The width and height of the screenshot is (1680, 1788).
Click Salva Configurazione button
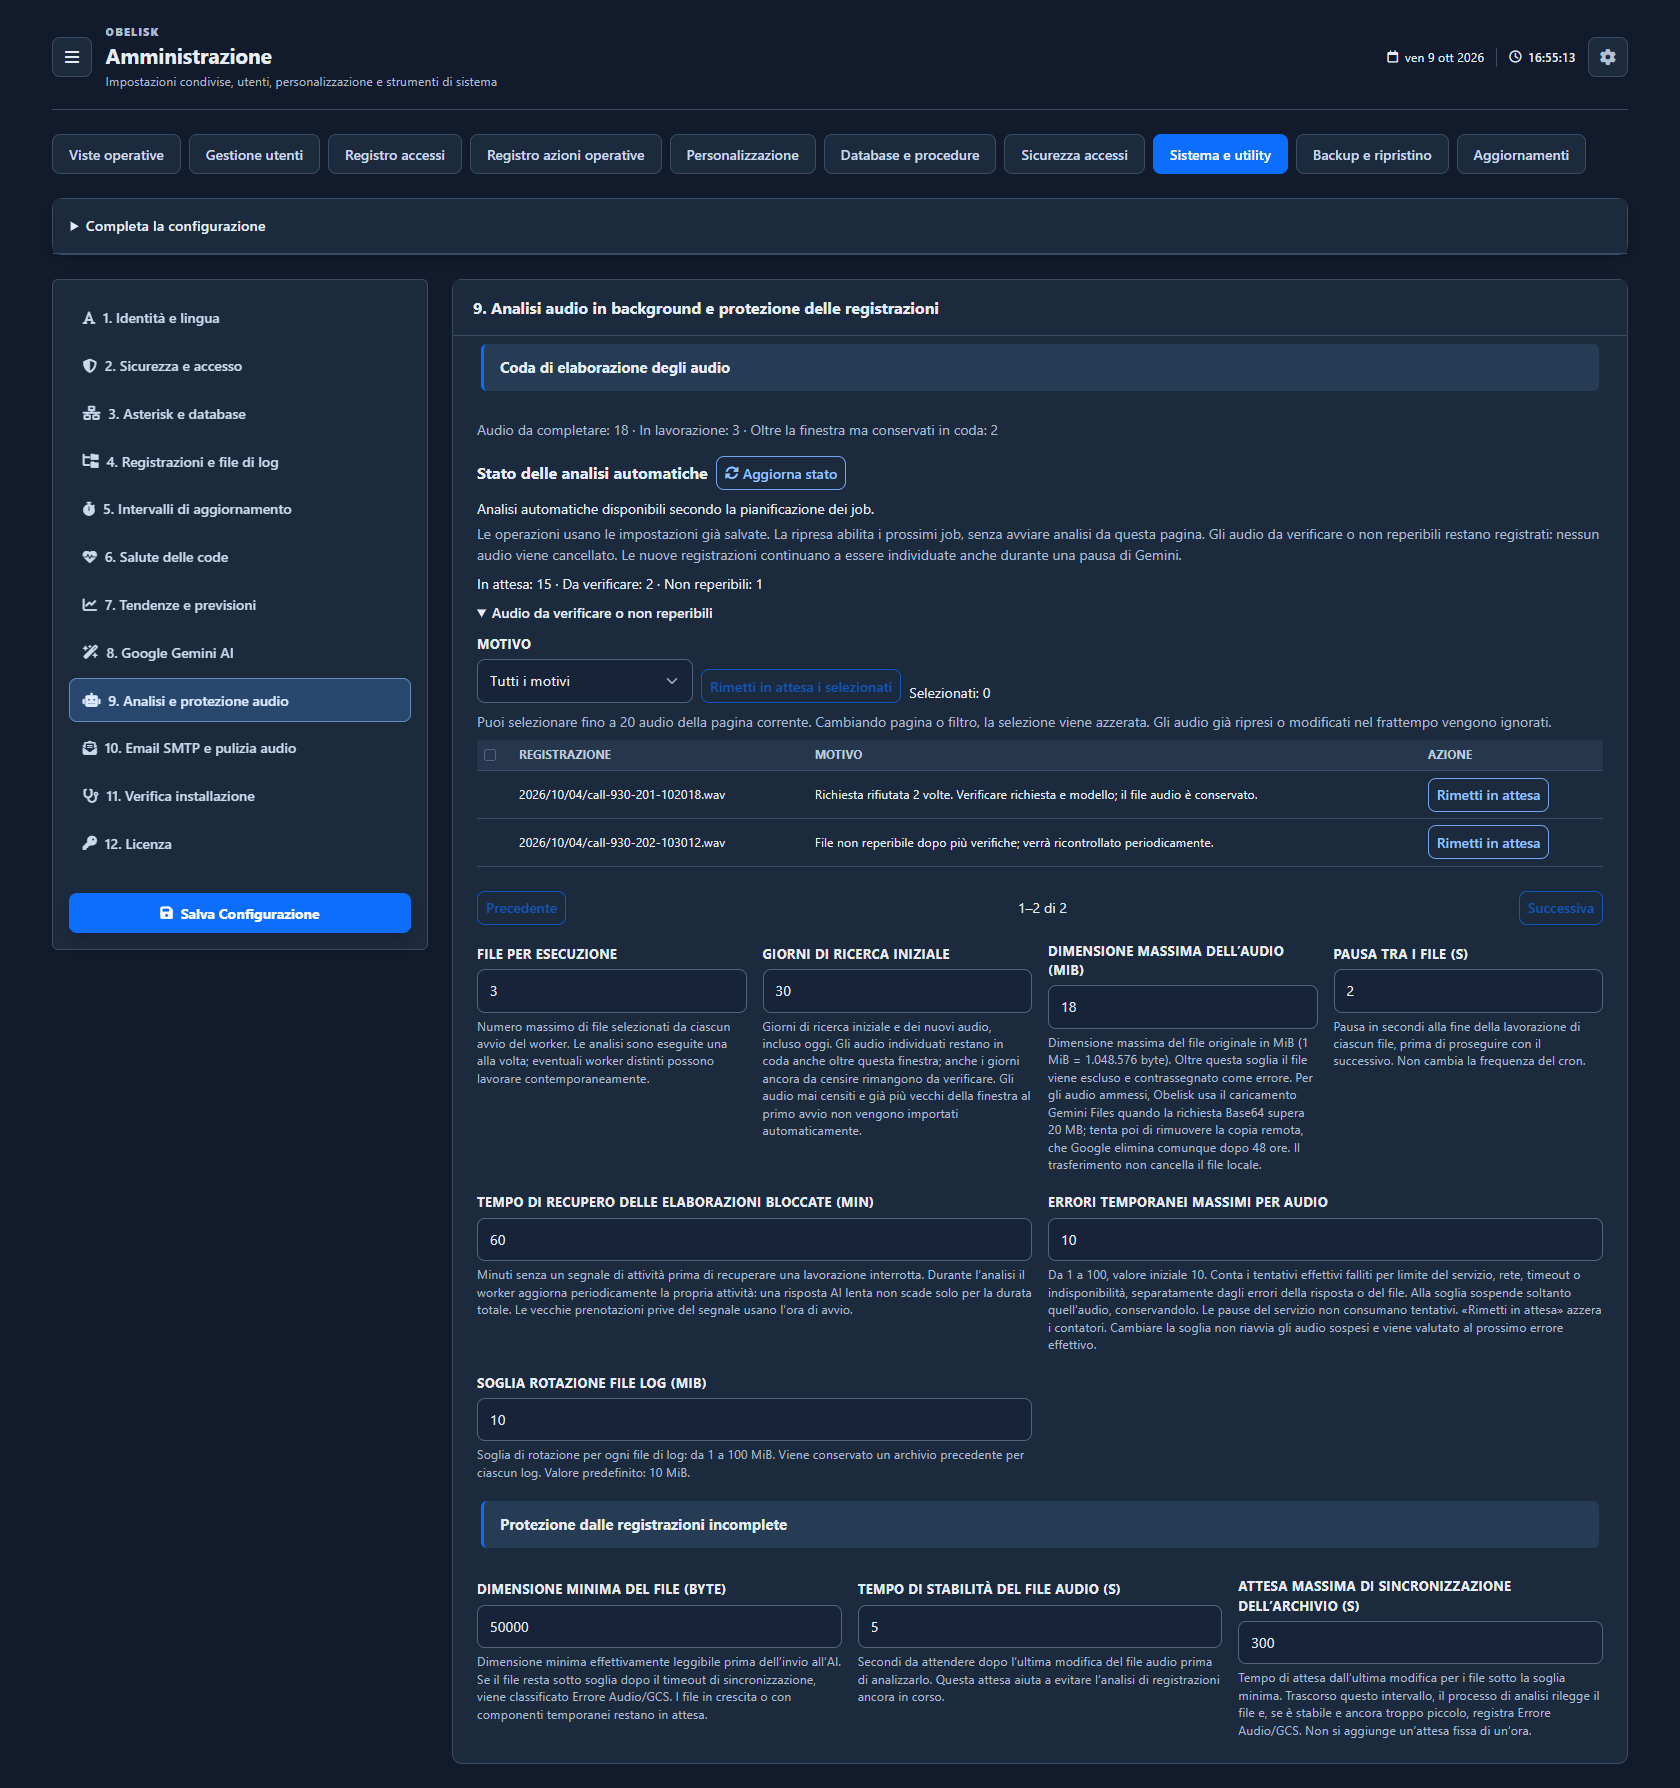pyautogui.click(x=240, y=913)
